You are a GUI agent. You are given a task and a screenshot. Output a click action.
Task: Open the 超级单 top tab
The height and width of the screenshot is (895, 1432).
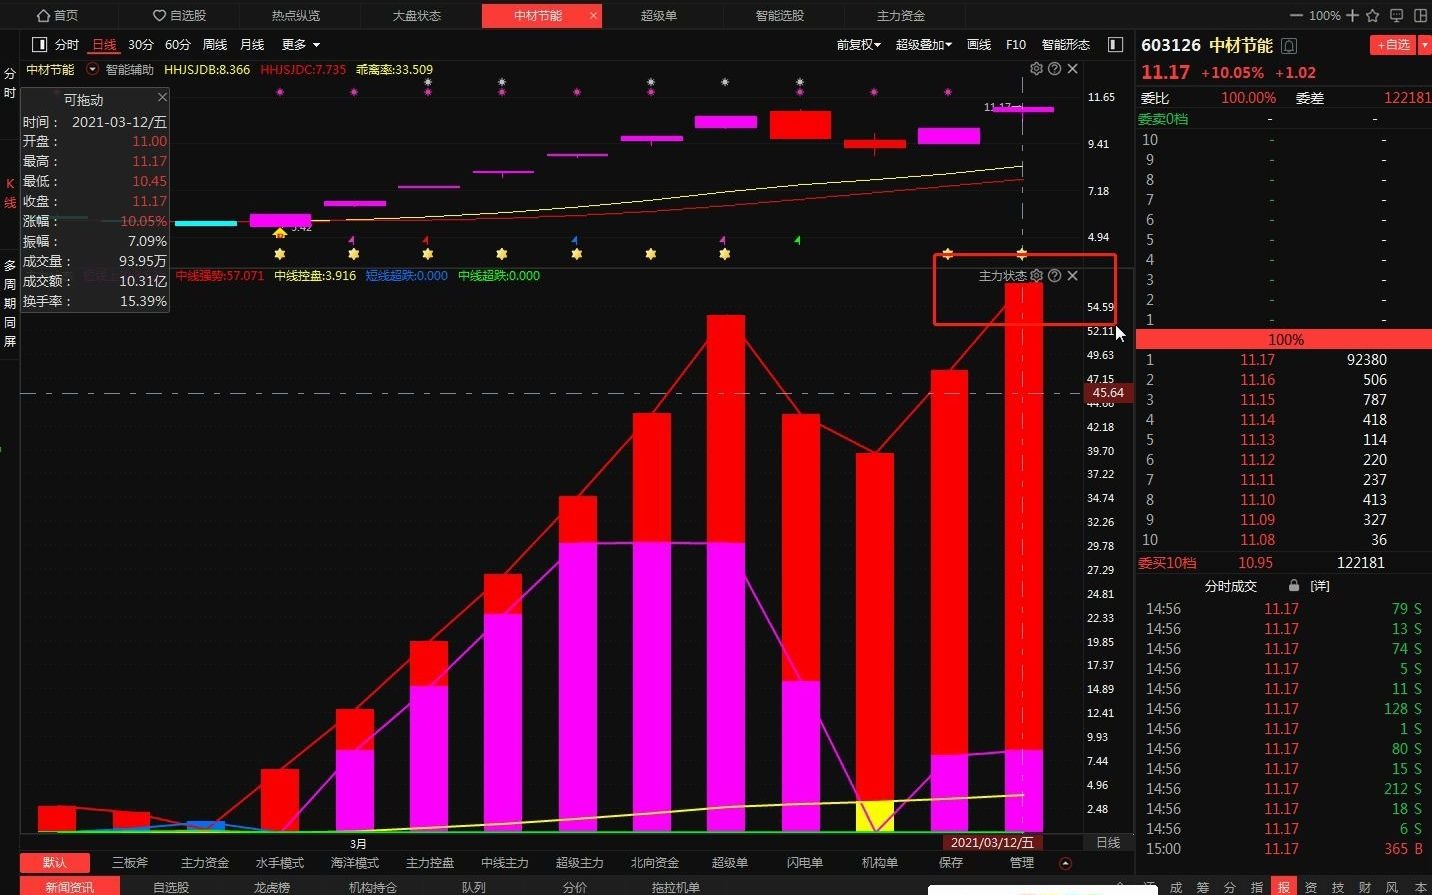(658, 16)
